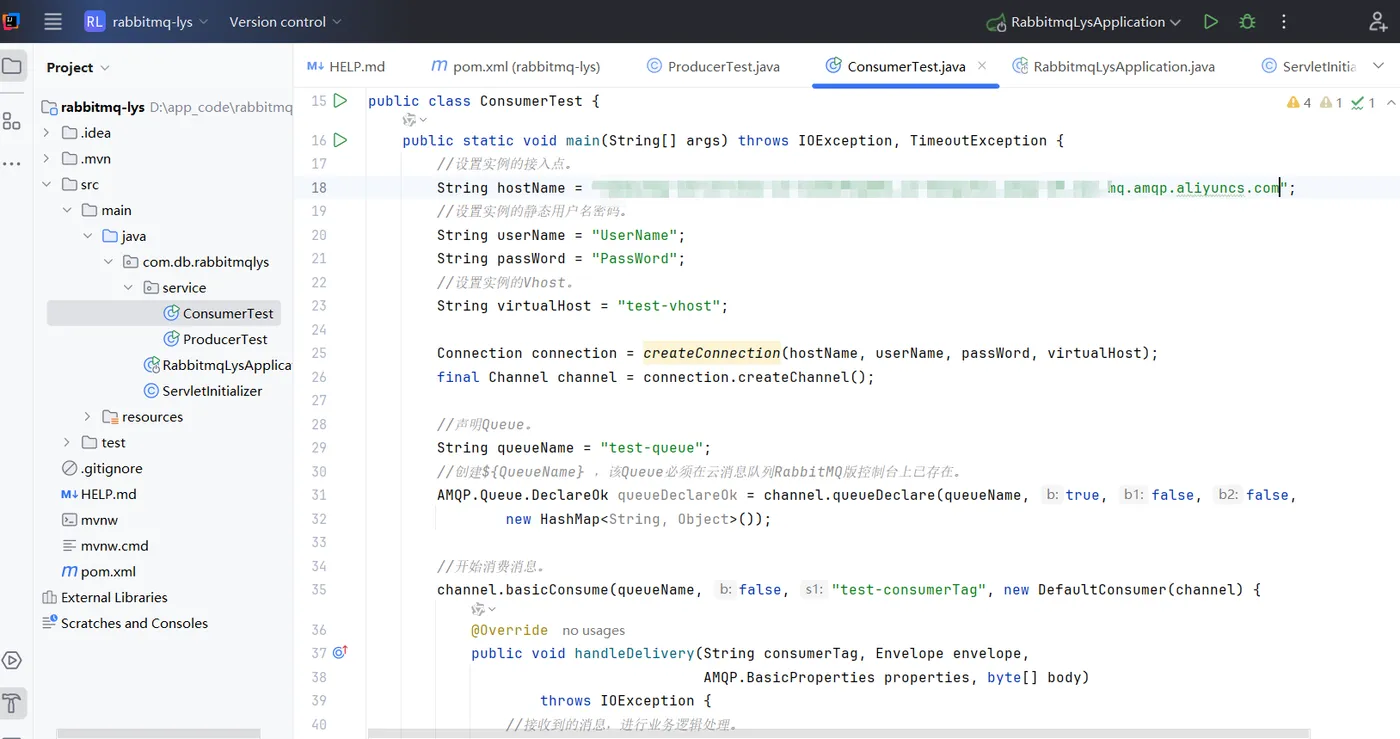This screenshot has height=739, width=1400.
Task: Click the "test-consumerTag" string literal
Action: tap(909, 590)
